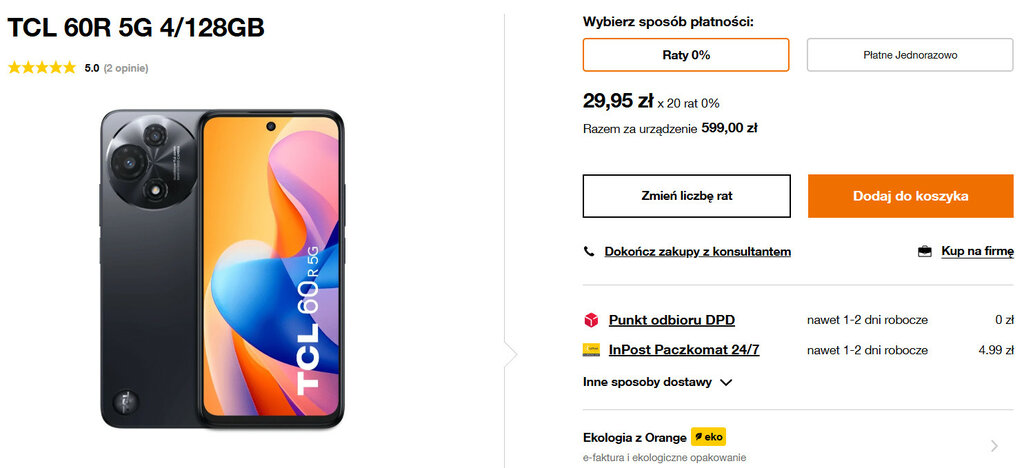The image size is (1024, 468).
Task: Click the red DPD pickup icon
Action: pos(591,320)
